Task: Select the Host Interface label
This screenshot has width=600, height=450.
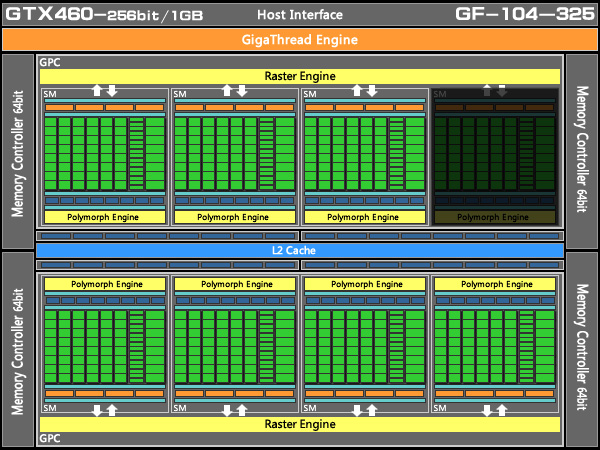Action: 300,15
